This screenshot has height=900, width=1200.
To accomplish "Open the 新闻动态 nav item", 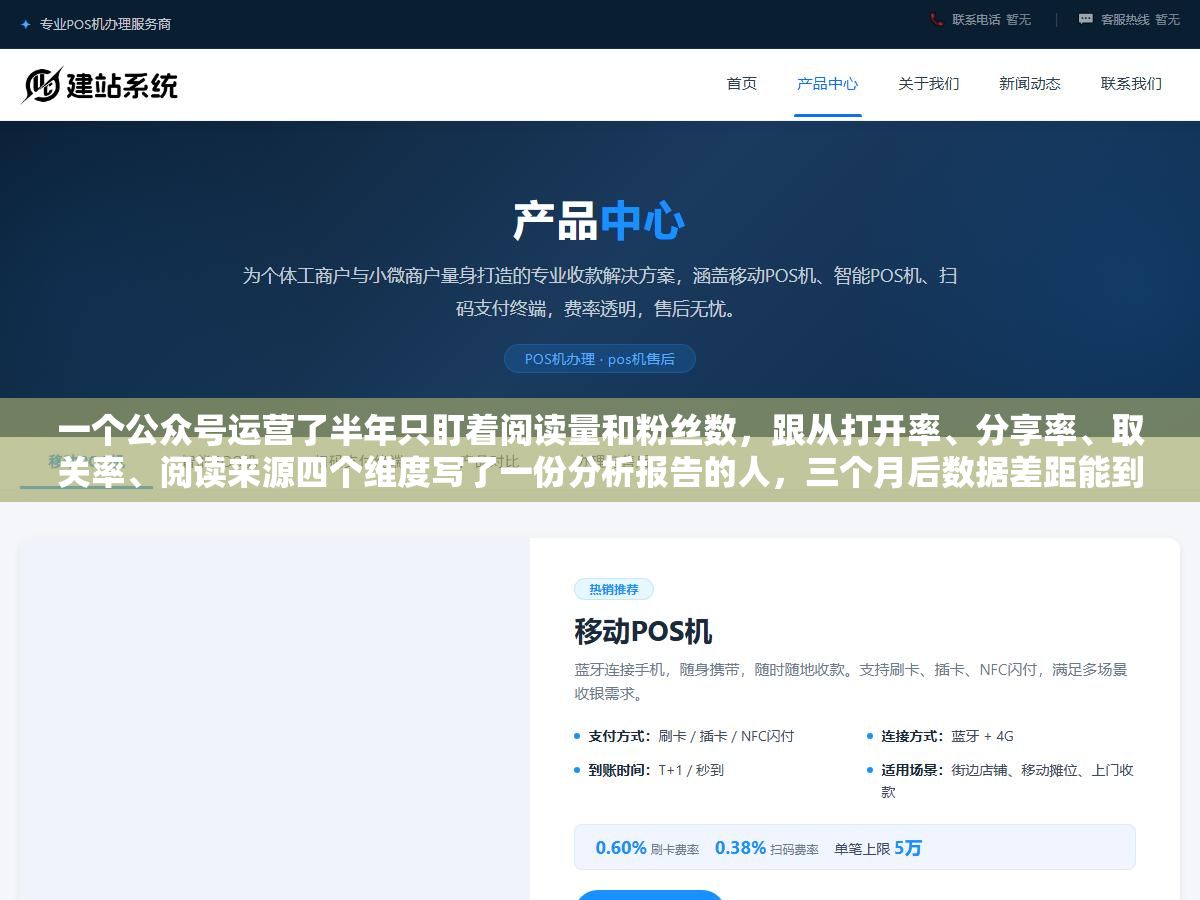I will point(1030,84).
